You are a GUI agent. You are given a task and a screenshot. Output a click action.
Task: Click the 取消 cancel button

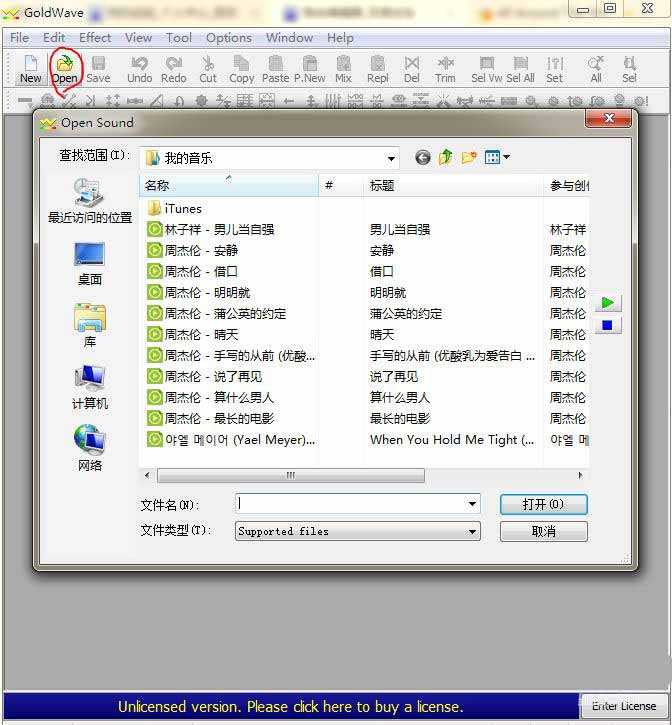(x=543, y=532)
